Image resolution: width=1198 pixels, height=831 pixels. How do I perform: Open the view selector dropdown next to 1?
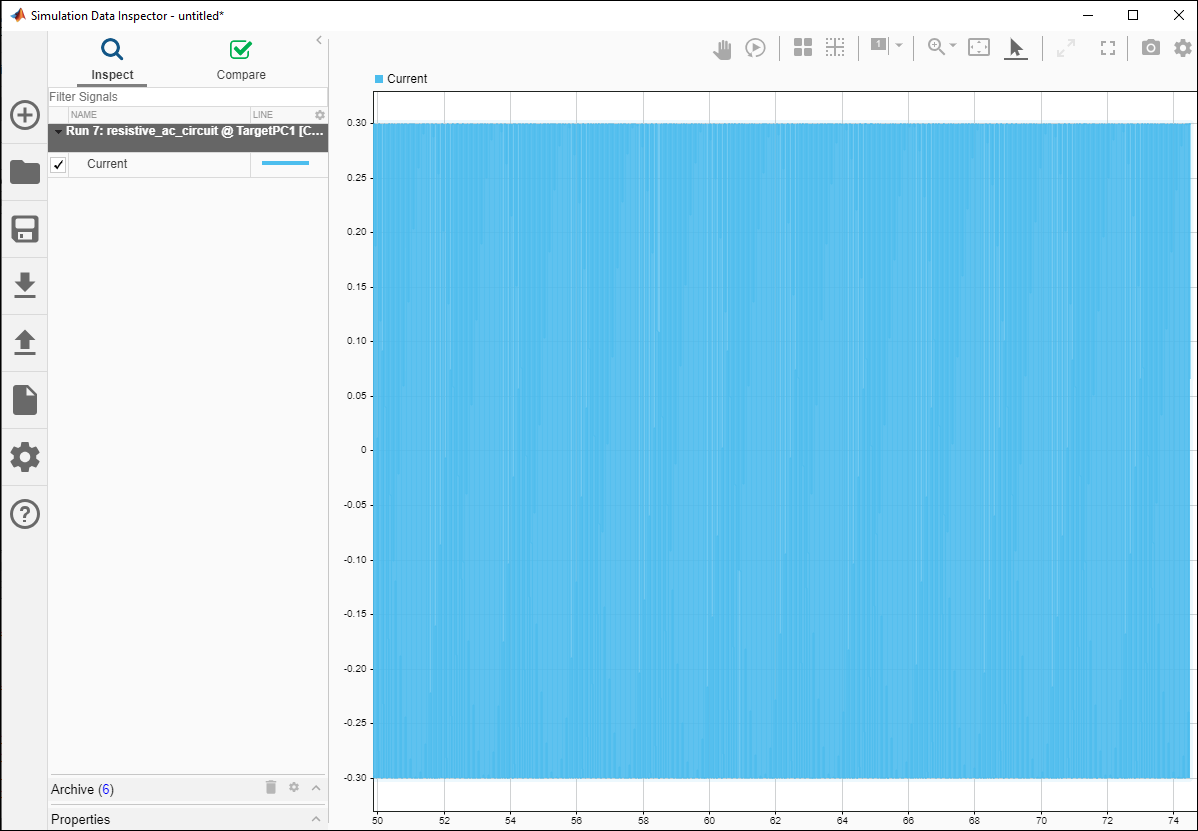pyautogui.click(x=897, y=47)
